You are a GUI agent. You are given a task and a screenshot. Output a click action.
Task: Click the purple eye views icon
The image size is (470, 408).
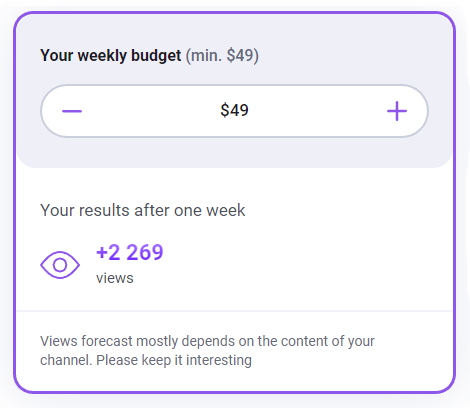pos(60,265)
